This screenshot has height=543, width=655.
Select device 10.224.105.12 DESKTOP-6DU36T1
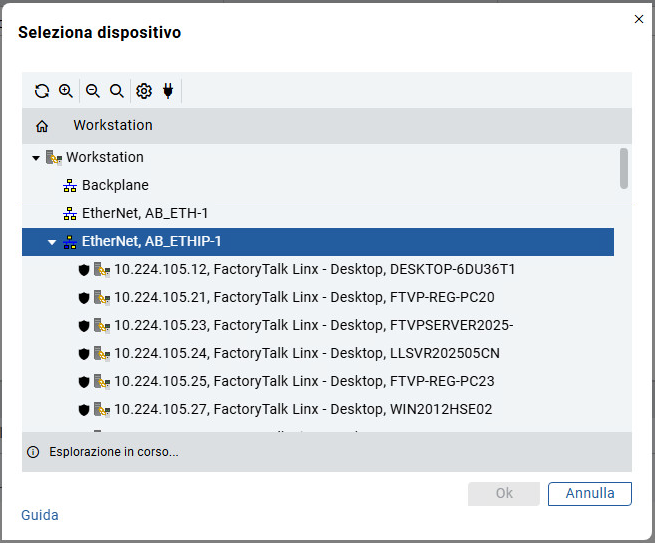click(x=314, y=269)
